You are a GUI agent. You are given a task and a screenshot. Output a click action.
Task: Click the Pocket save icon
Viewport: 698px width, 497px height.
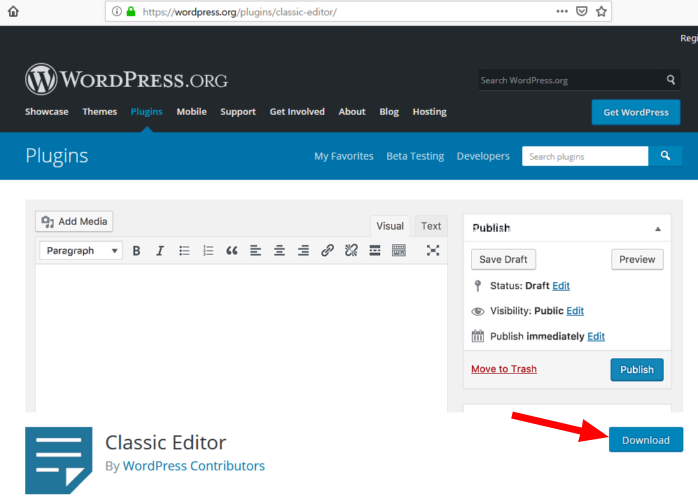click(x=581, y=12)
